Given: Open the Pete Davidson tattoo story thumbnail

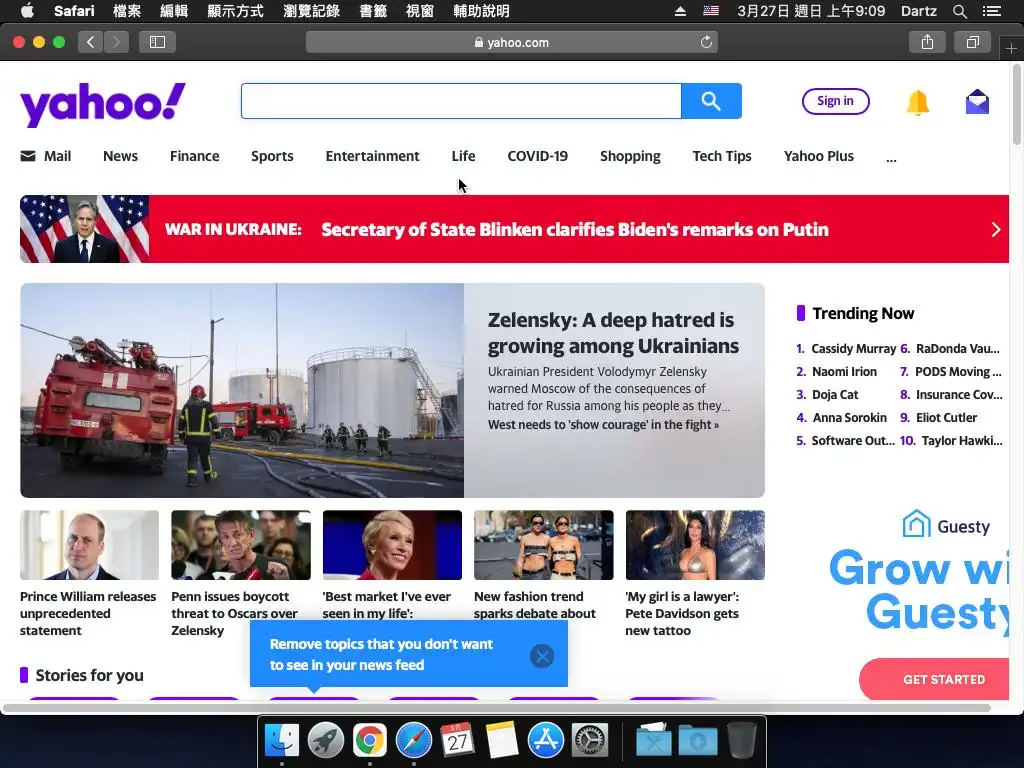Looking at the screenshot, I should (x=695, y=545).
